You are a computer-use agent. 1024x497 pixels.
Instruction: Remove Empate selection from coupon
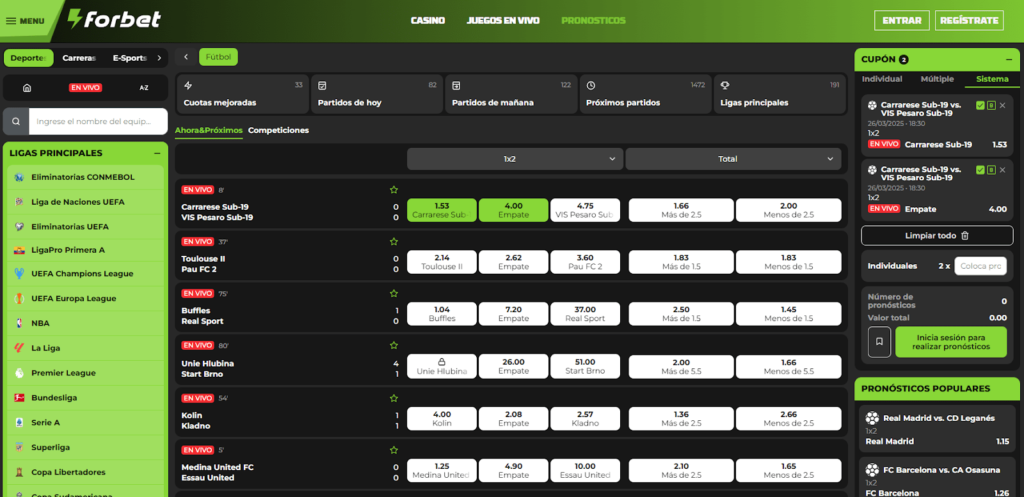click(x=1002, y=170)
